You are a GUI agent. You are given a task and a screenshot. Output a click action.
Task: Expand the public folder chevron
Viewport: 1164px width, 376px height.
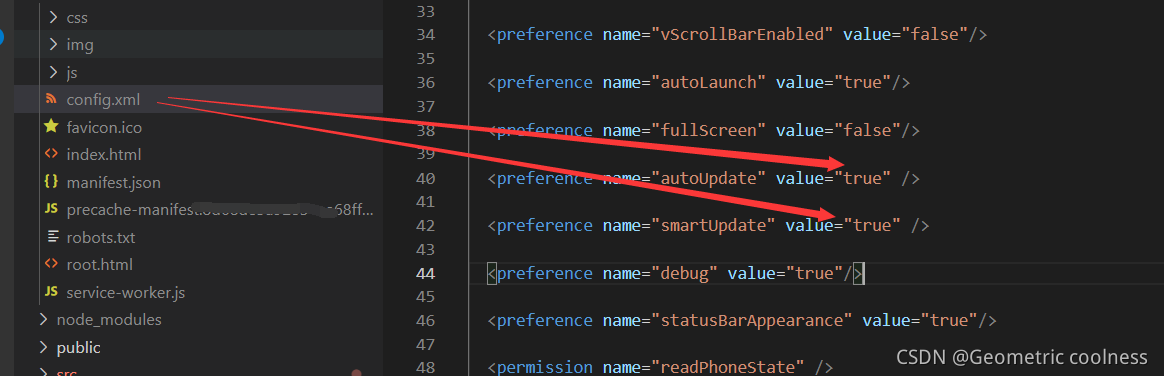click(43, 348)
